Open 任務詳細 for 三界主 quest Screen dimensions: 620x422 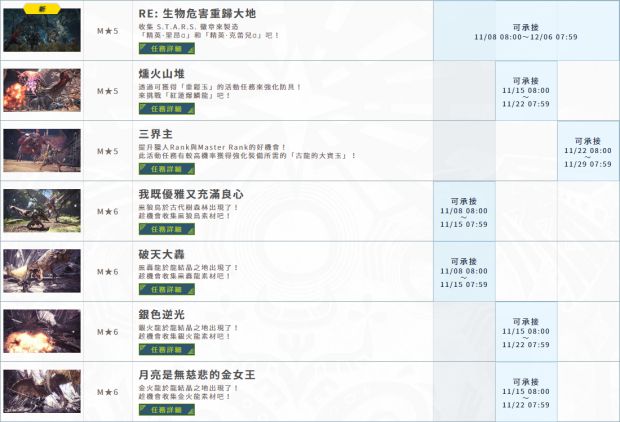166,169
